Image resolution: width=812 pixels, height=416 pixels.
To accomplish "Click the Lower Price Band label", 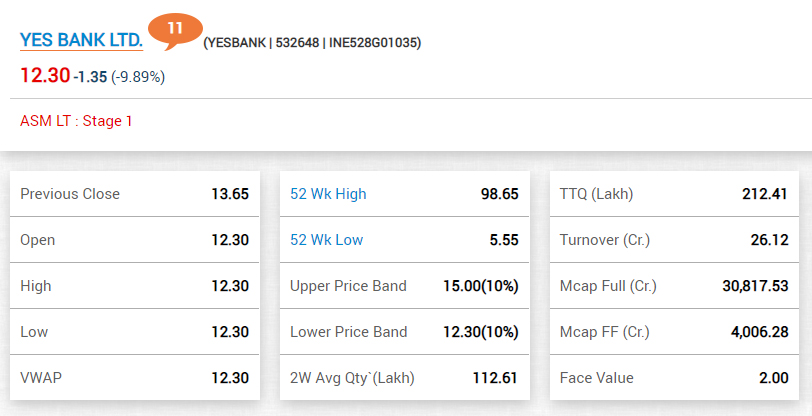I will pos(348,332).
